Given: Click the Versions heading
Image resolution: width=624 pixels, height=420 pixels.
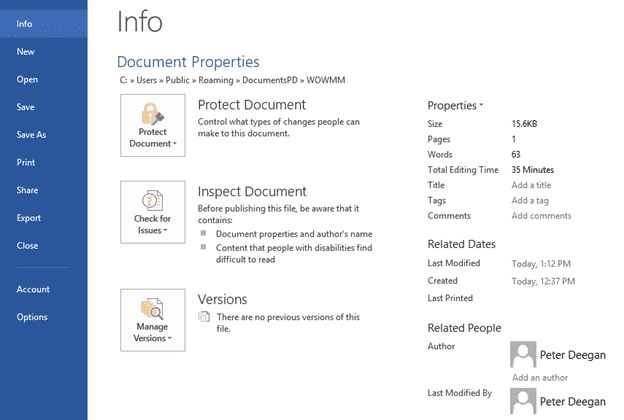Looking at the screenshot, I should pyautogui.click(x=222, y=299).
